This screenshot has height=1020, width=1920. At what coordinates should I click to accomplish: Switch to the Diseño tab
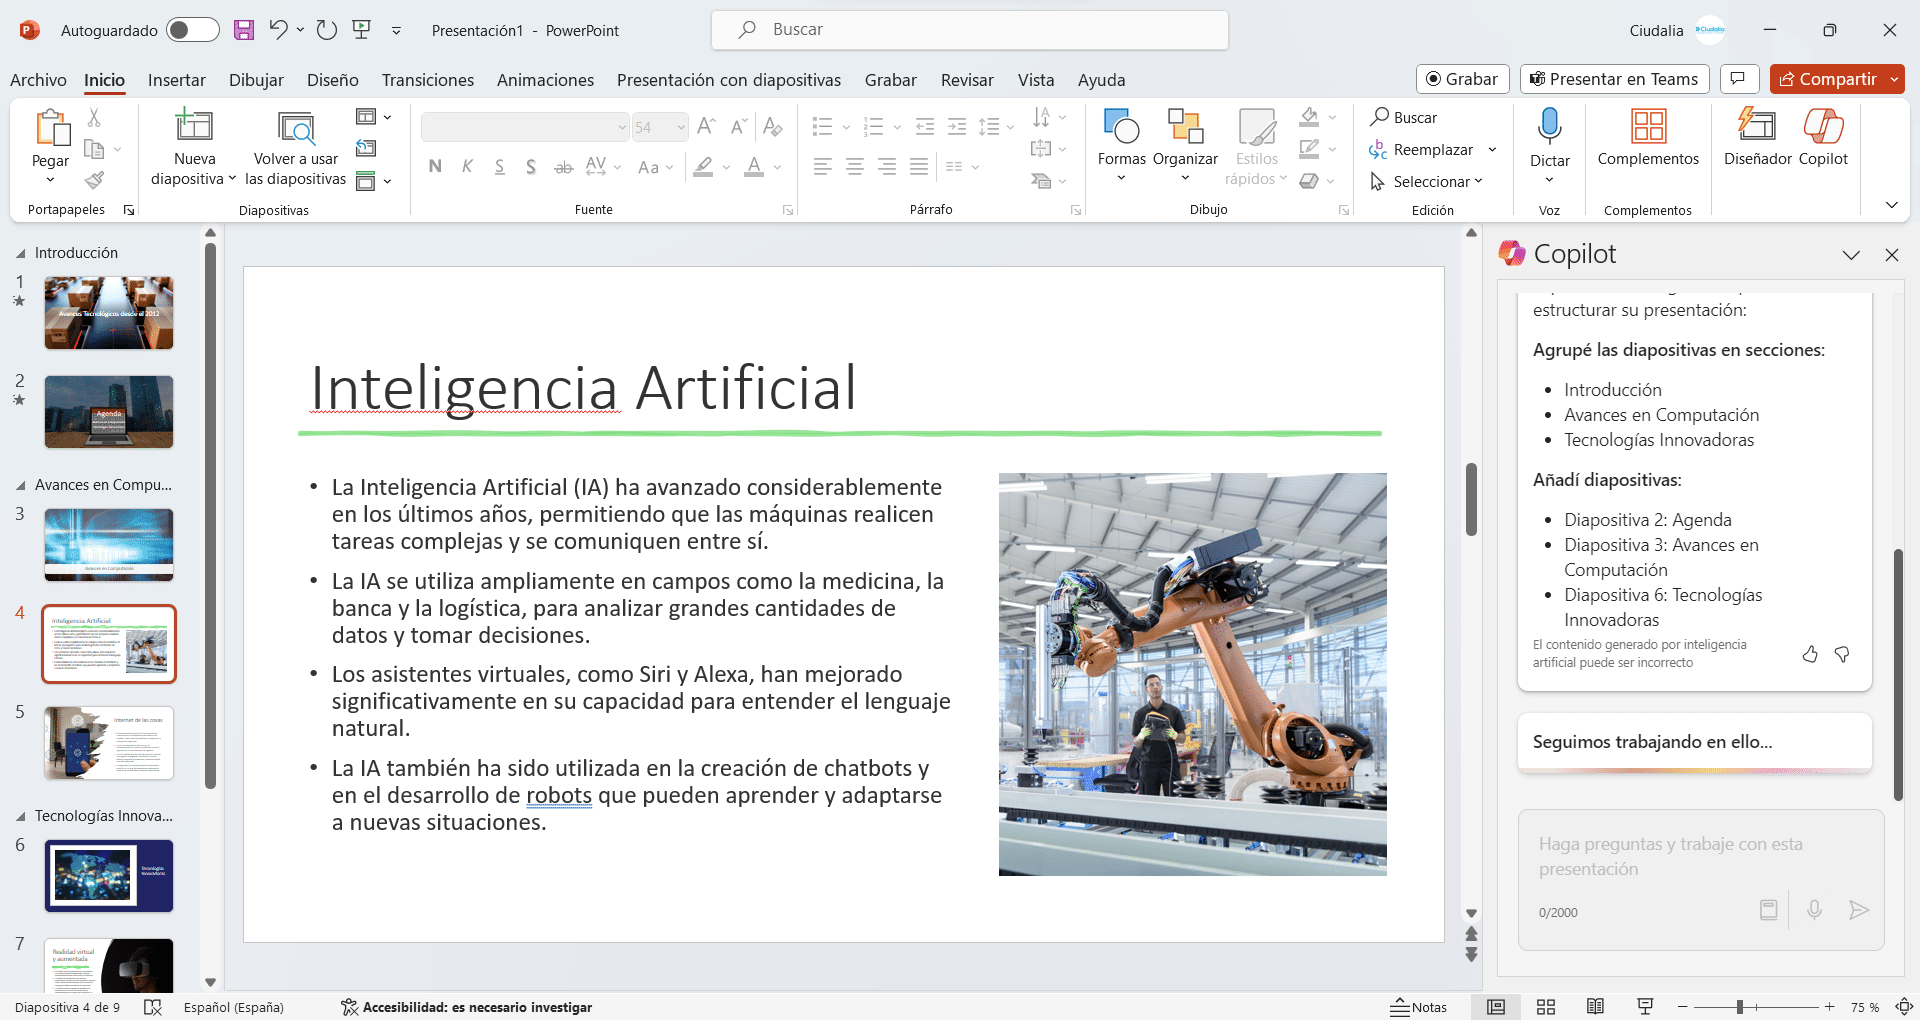(332, 80)
